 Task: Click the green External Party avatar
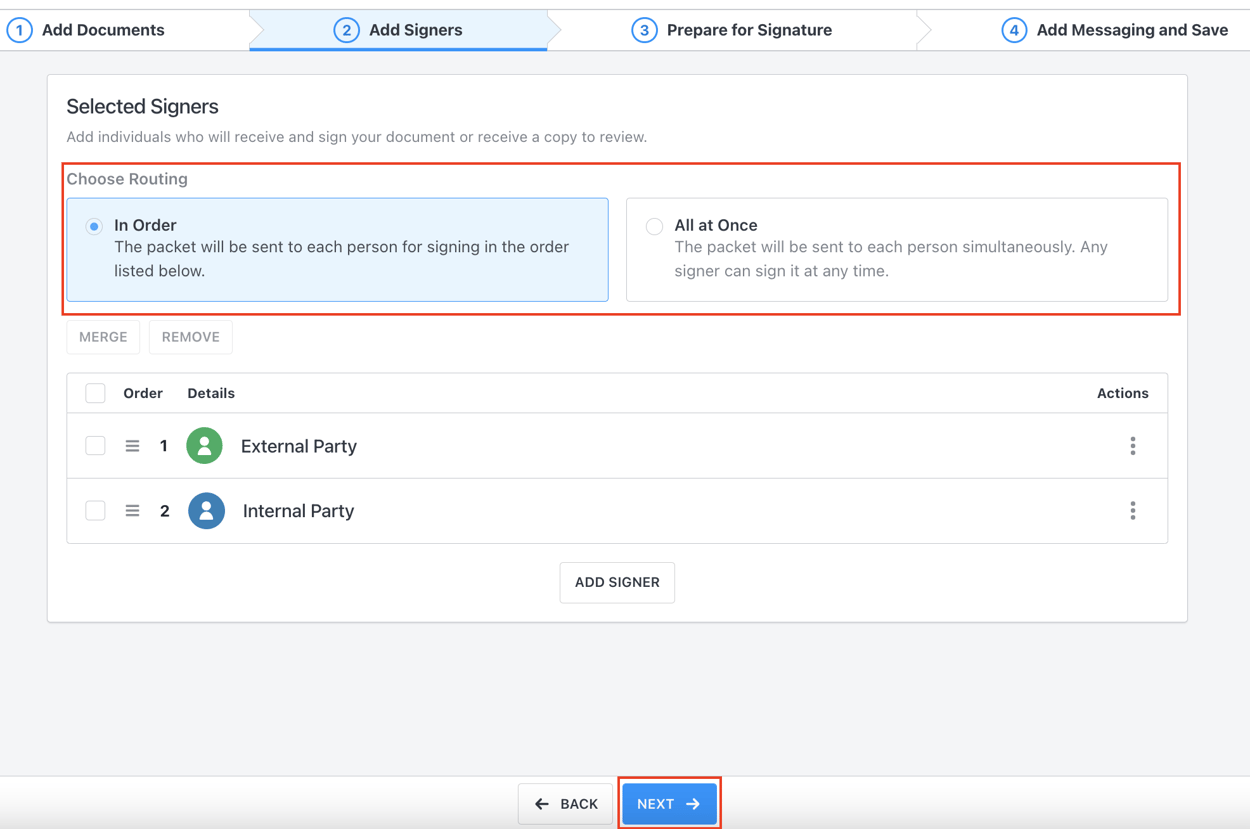(204, 446)
